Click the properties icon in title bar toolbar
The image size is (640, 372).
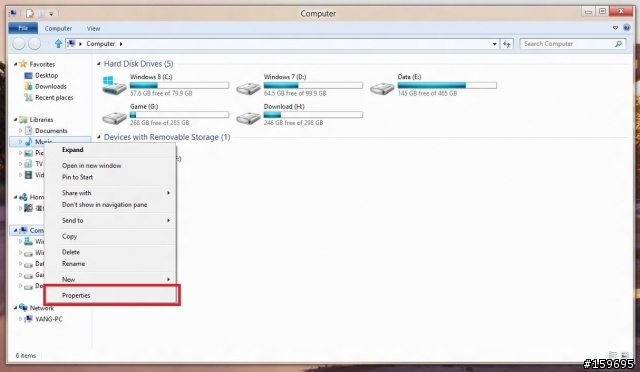point(30,13)
